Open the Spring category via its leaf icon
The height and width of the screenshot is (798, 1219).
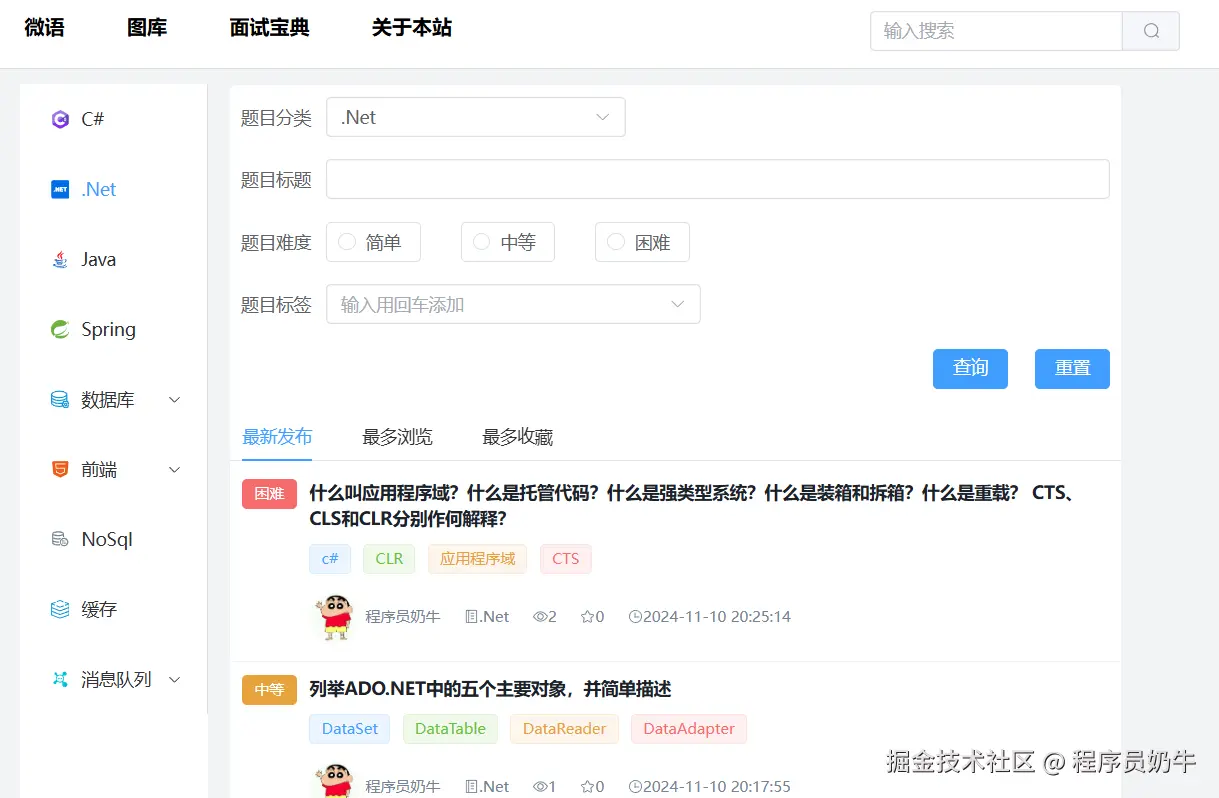pos(61,329)
